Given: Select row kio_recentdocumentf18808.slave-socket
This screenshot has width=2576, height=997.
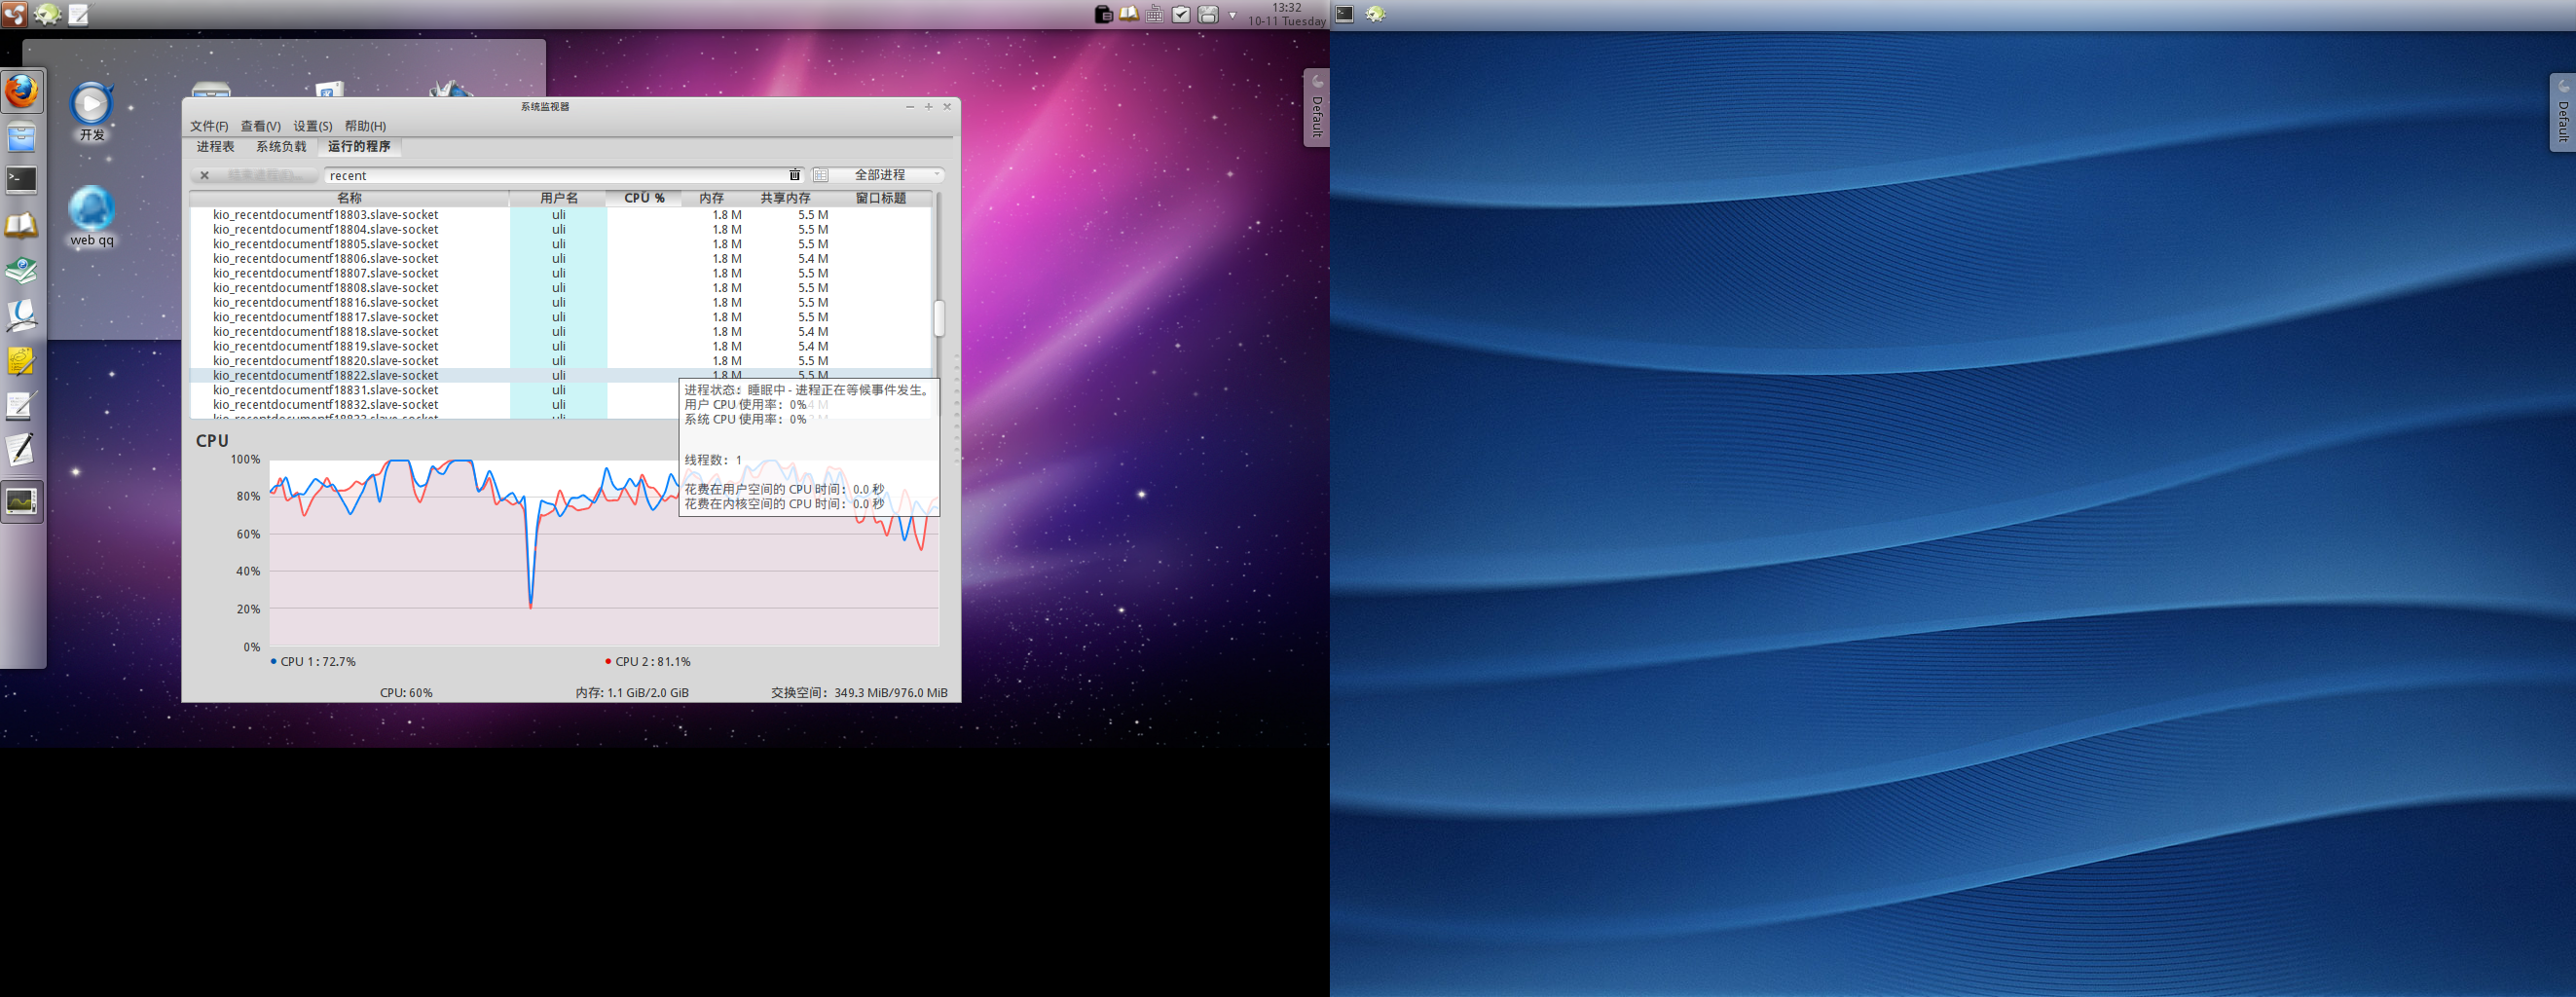Looking at the screenshot, I should 561,288.
